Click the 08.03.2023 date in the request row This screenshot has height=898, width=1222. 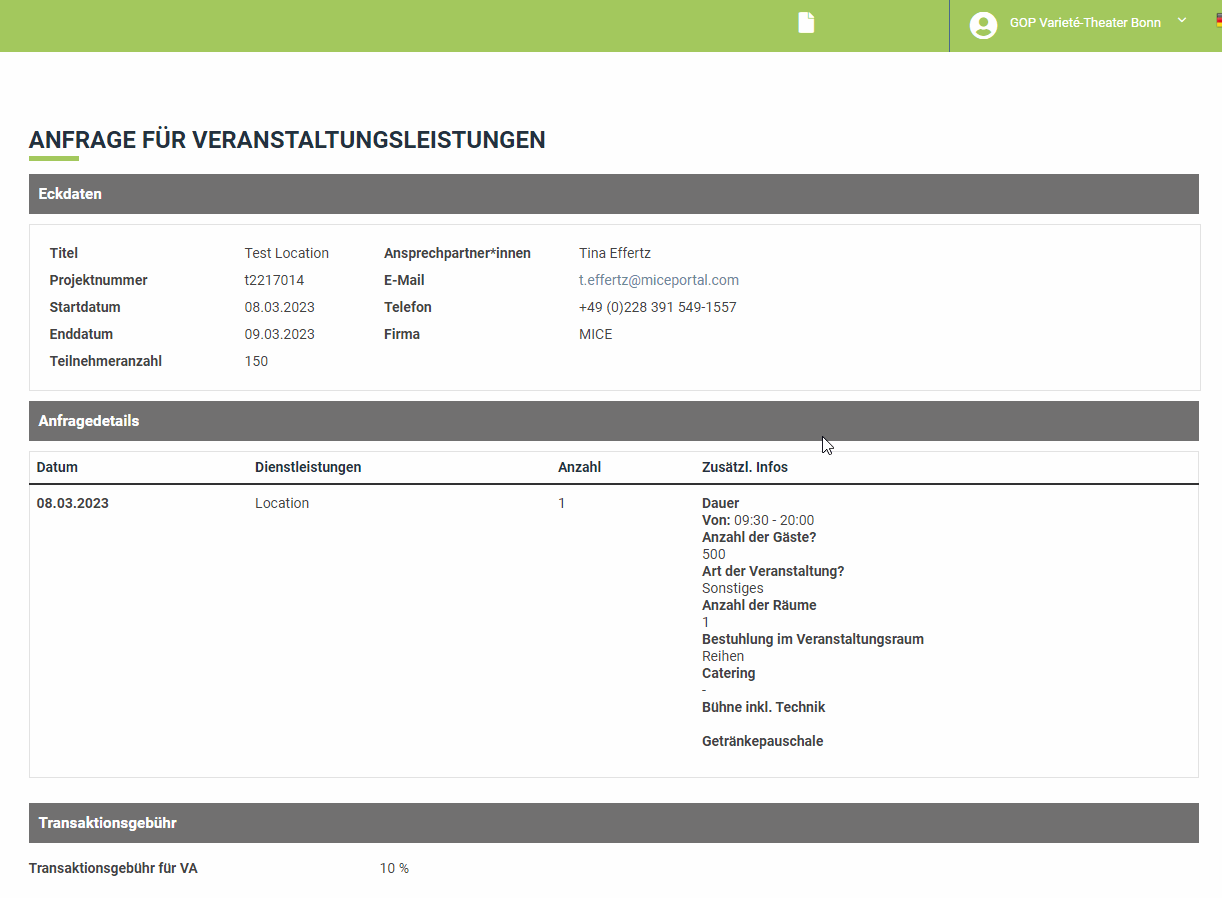73,503
